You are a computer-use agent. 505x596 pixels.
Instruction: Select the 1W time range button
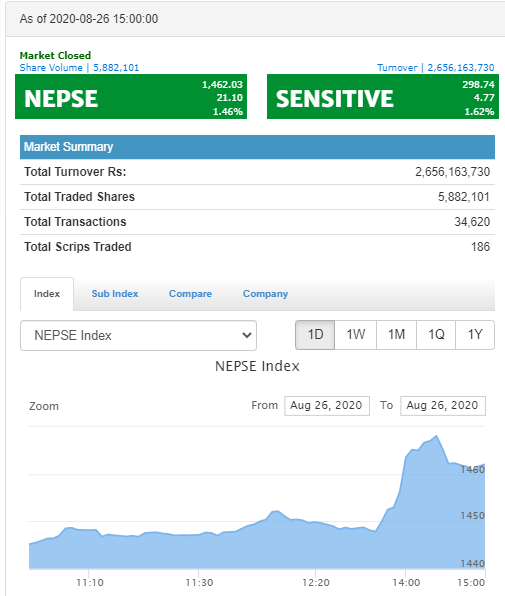356,335
